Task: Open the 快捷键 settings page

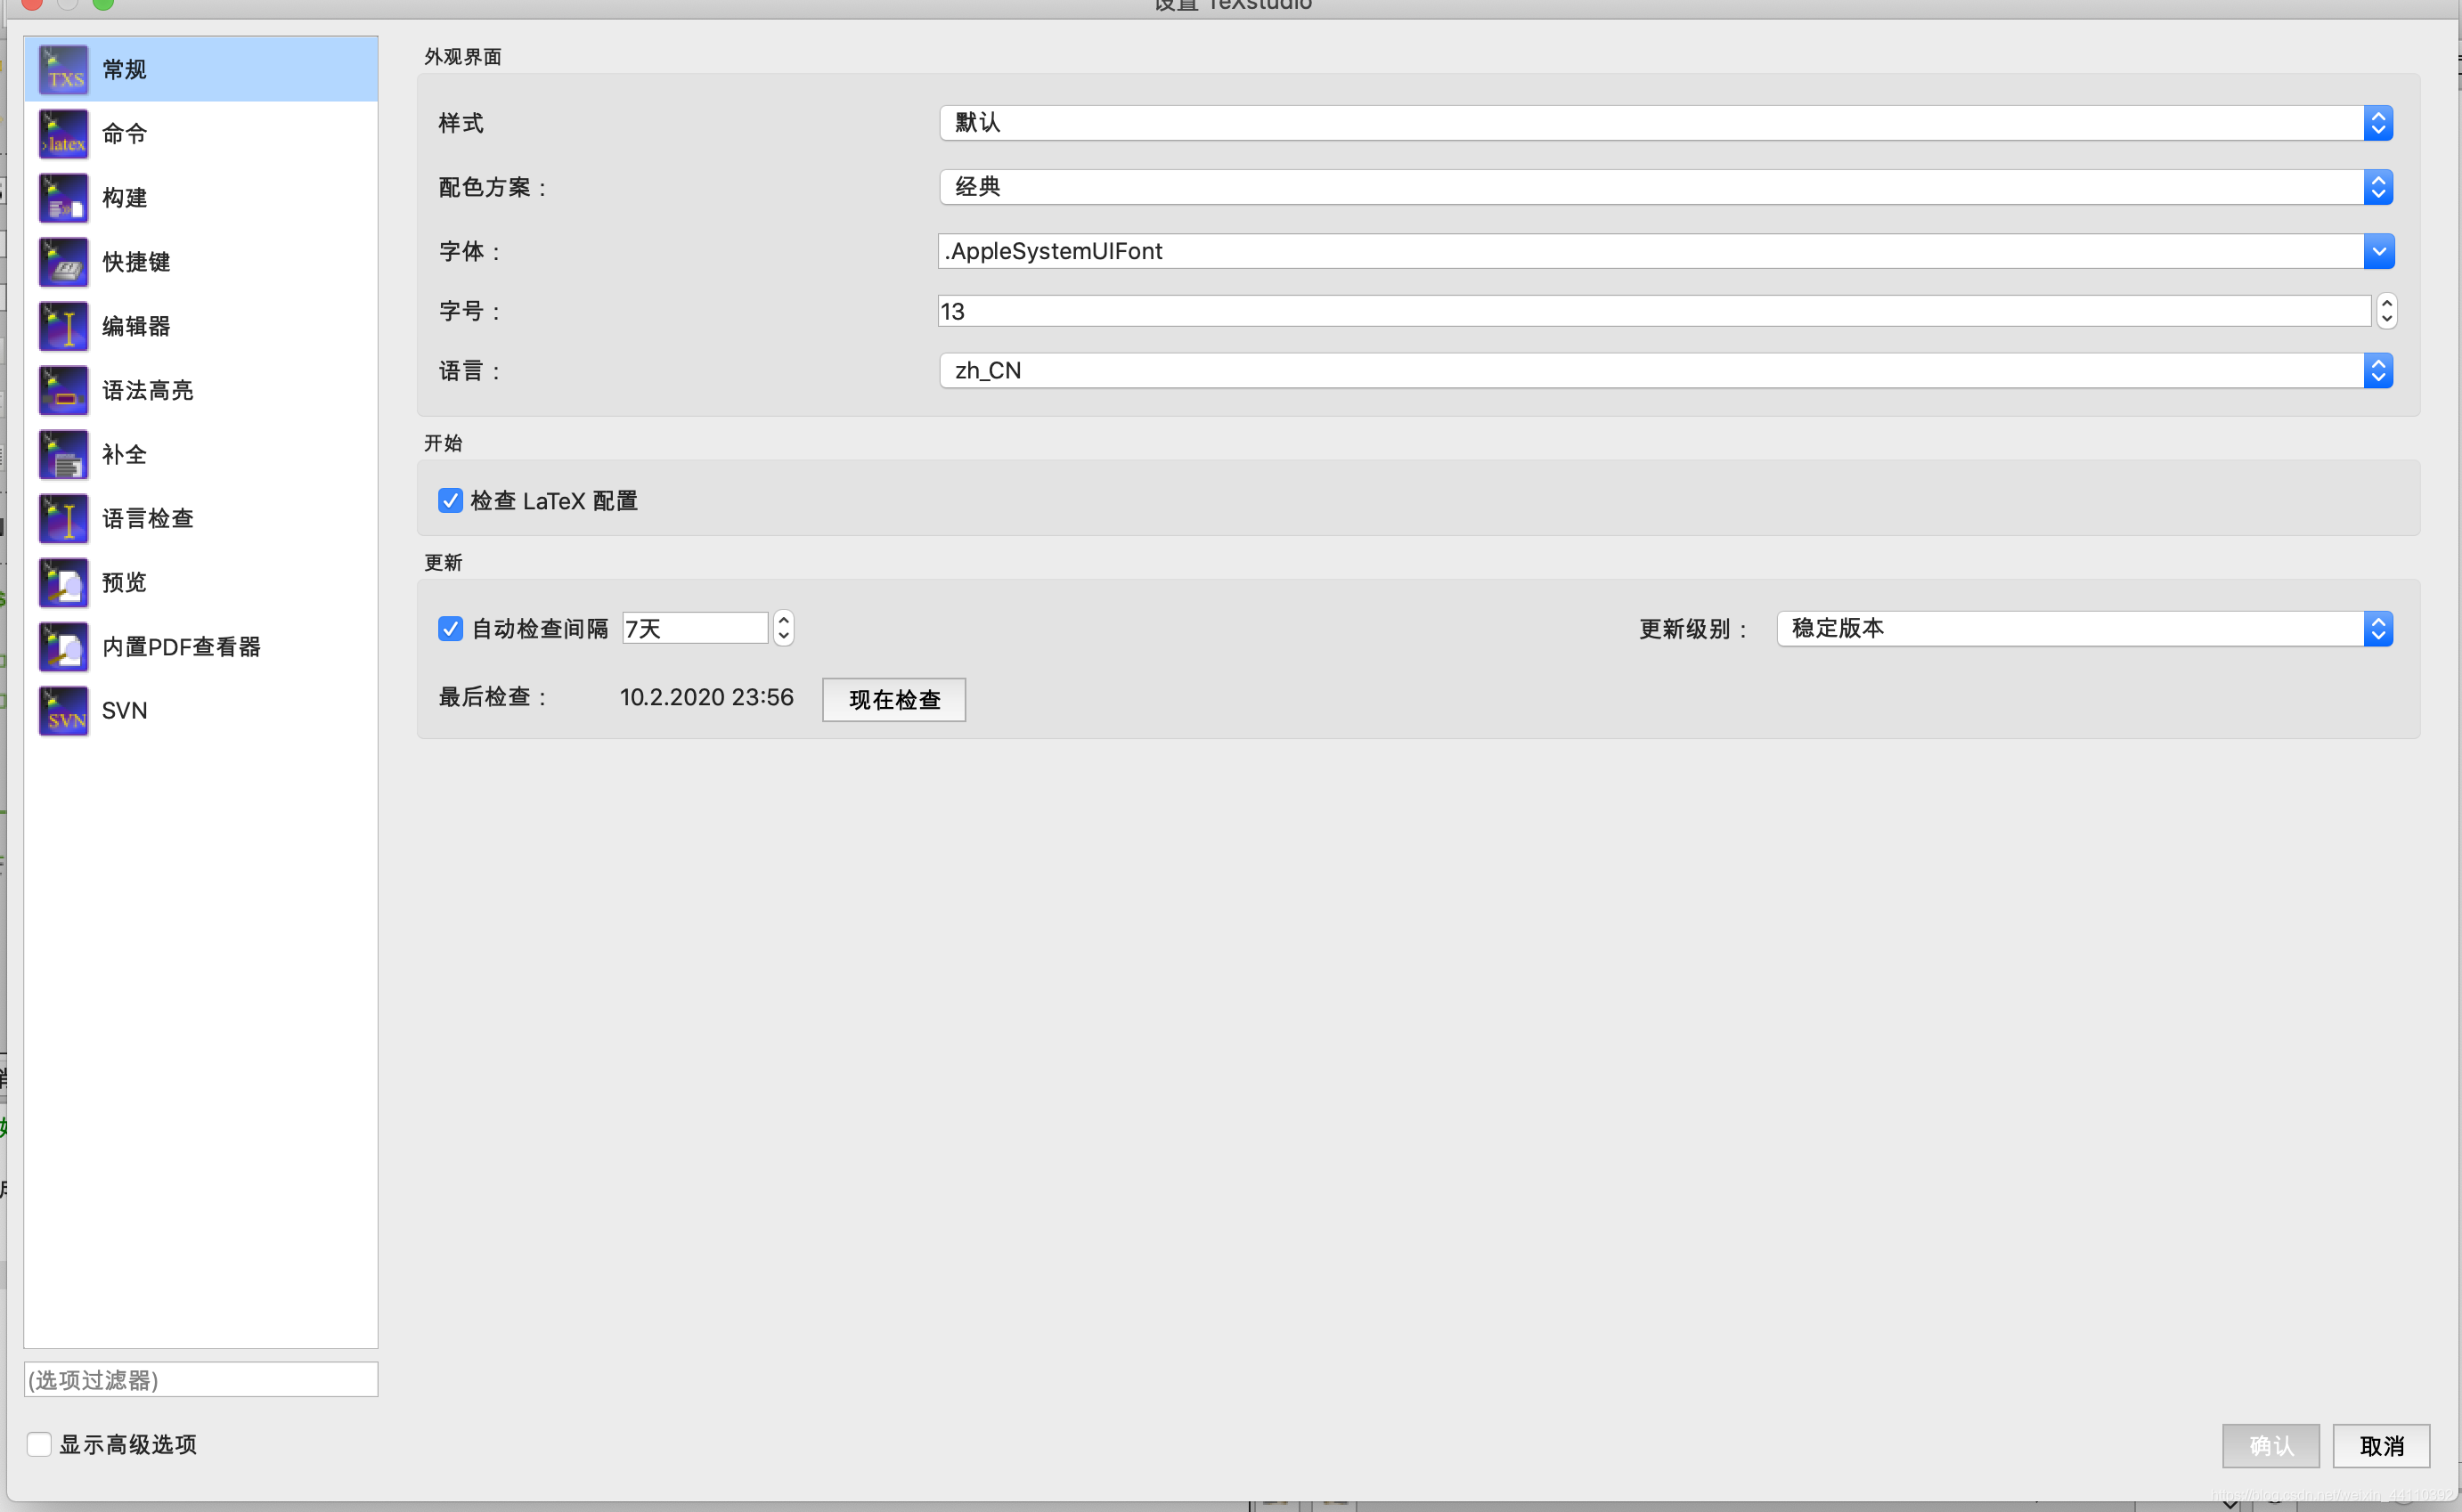Action: [201, 262]
